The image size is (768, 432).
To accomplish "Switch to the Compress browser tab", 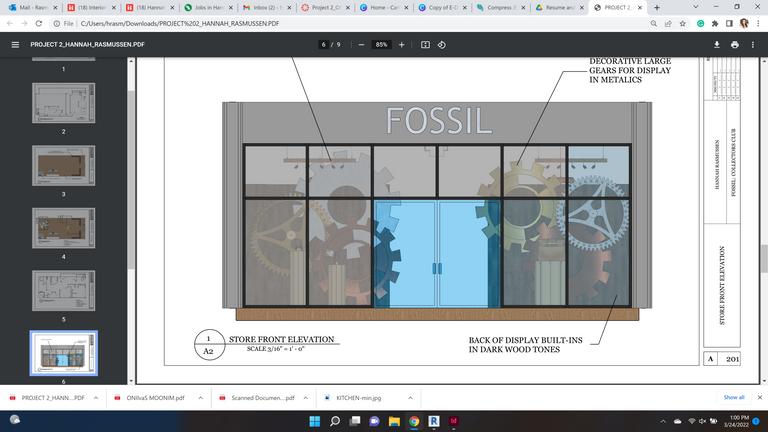I will pyautogui.click(x=501, y=8).
